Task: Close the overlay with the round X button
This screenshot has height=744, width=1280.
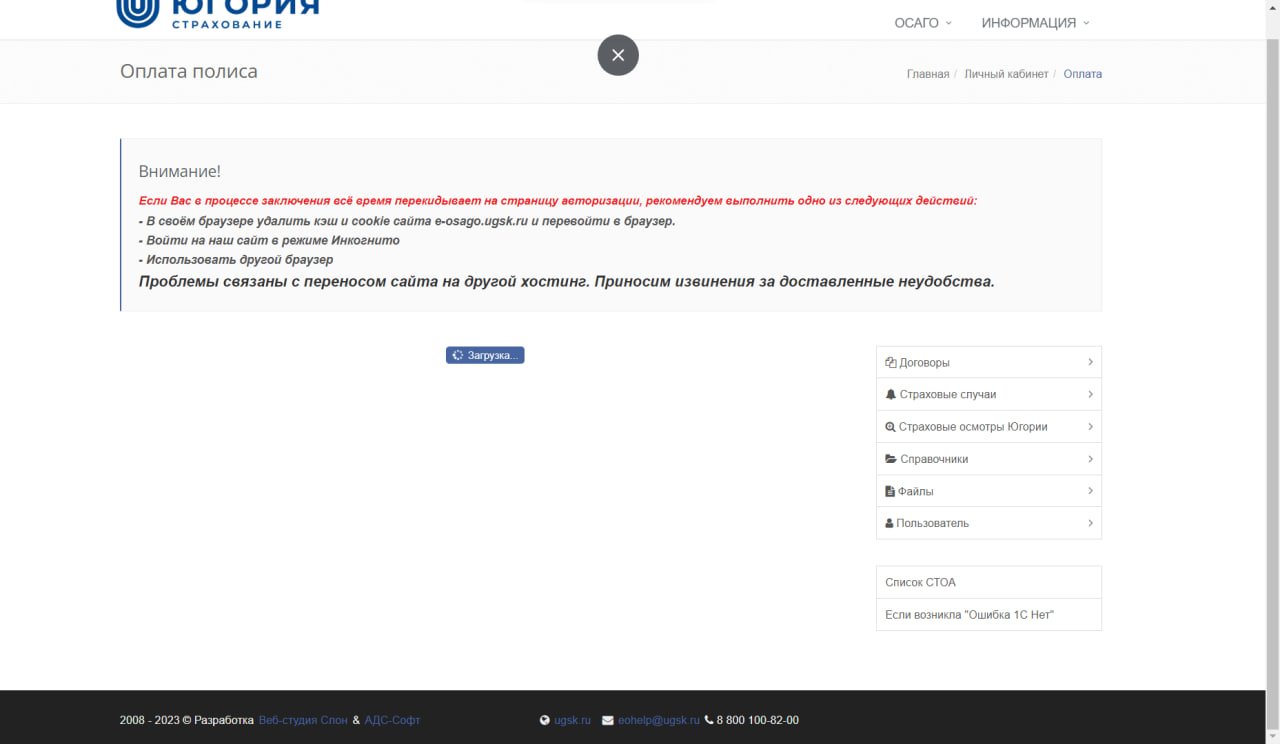Action: [618, 55]
